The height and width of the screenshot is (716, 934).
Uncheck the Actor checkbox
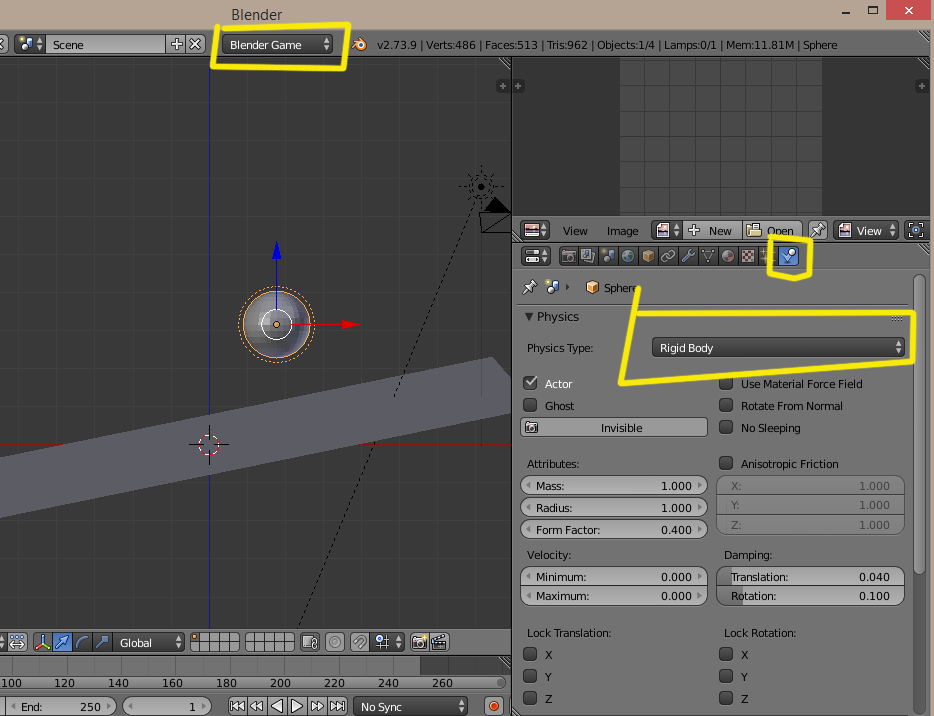pos(531,384)
